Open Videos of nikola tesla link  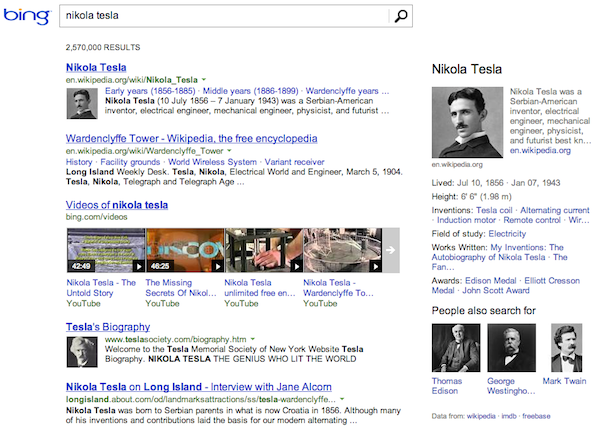coord(117,205)
